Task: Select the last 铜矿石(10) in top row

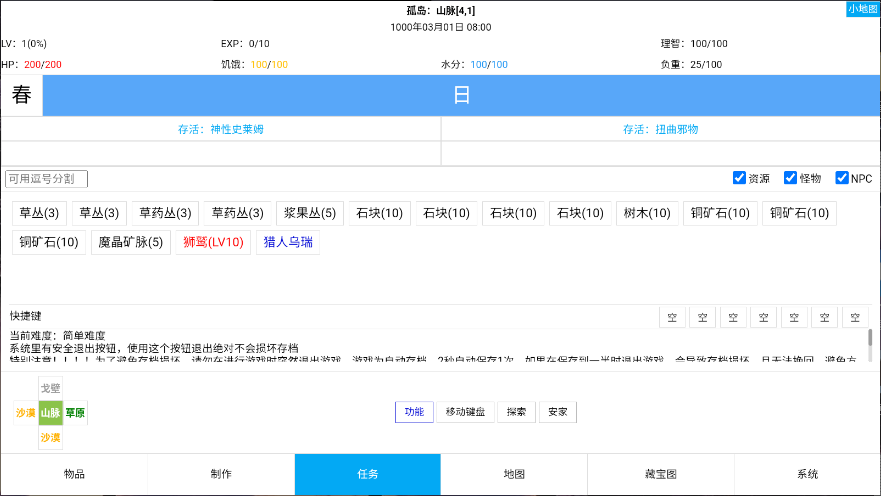Action: click(800, 213)
